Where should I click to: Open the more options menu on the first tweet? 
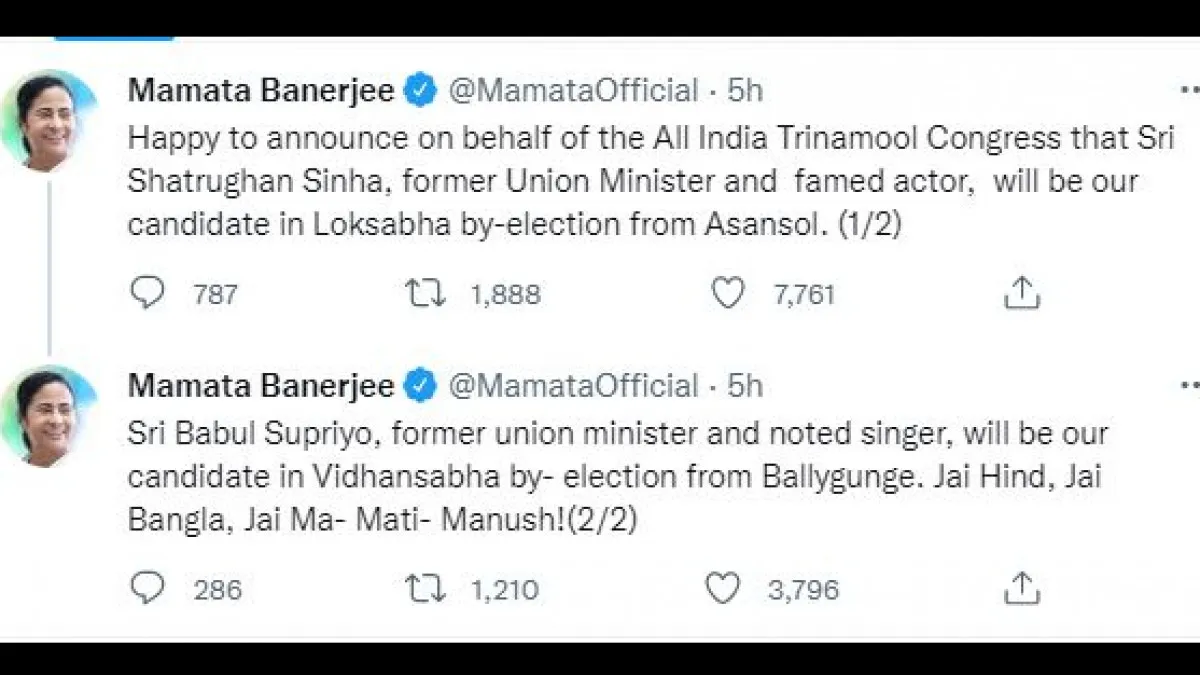point(1192,88)
